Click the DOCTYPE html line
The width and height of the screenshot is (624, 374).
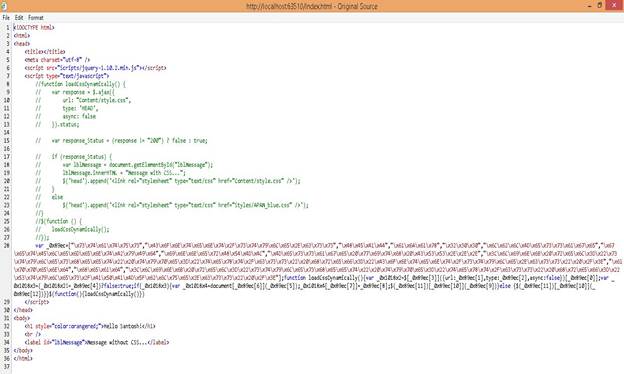pyautogui.click(x=34, y=27)
